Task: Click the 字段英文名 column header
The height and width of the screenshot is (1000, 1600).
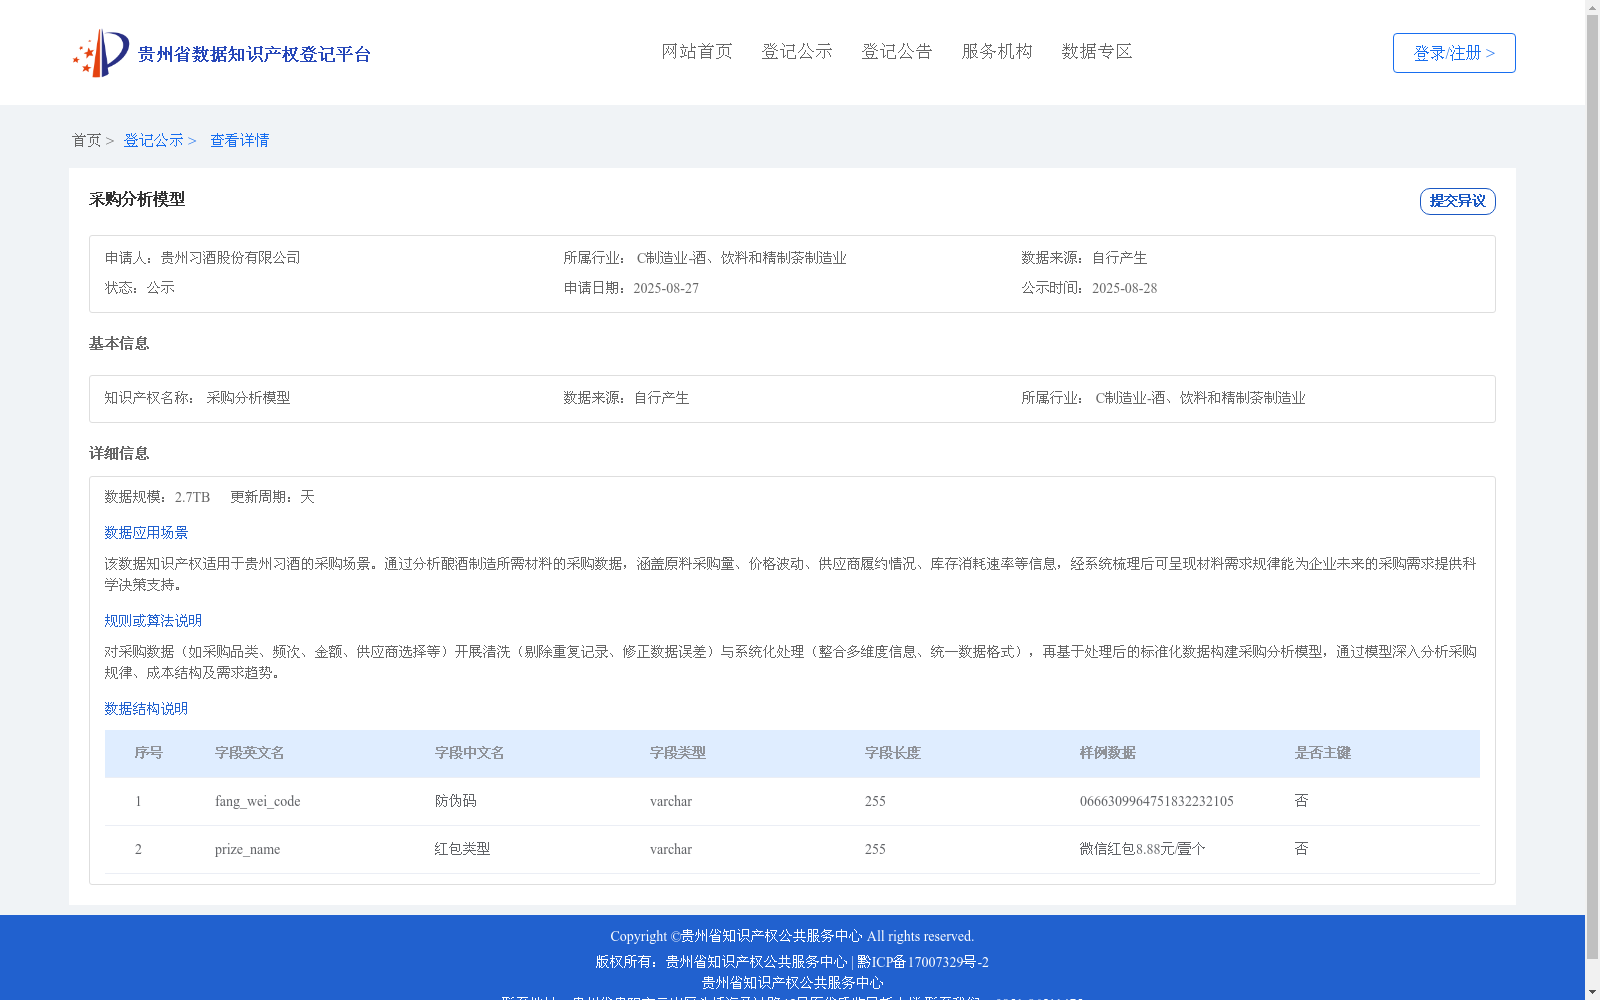Action: (250, 753)
